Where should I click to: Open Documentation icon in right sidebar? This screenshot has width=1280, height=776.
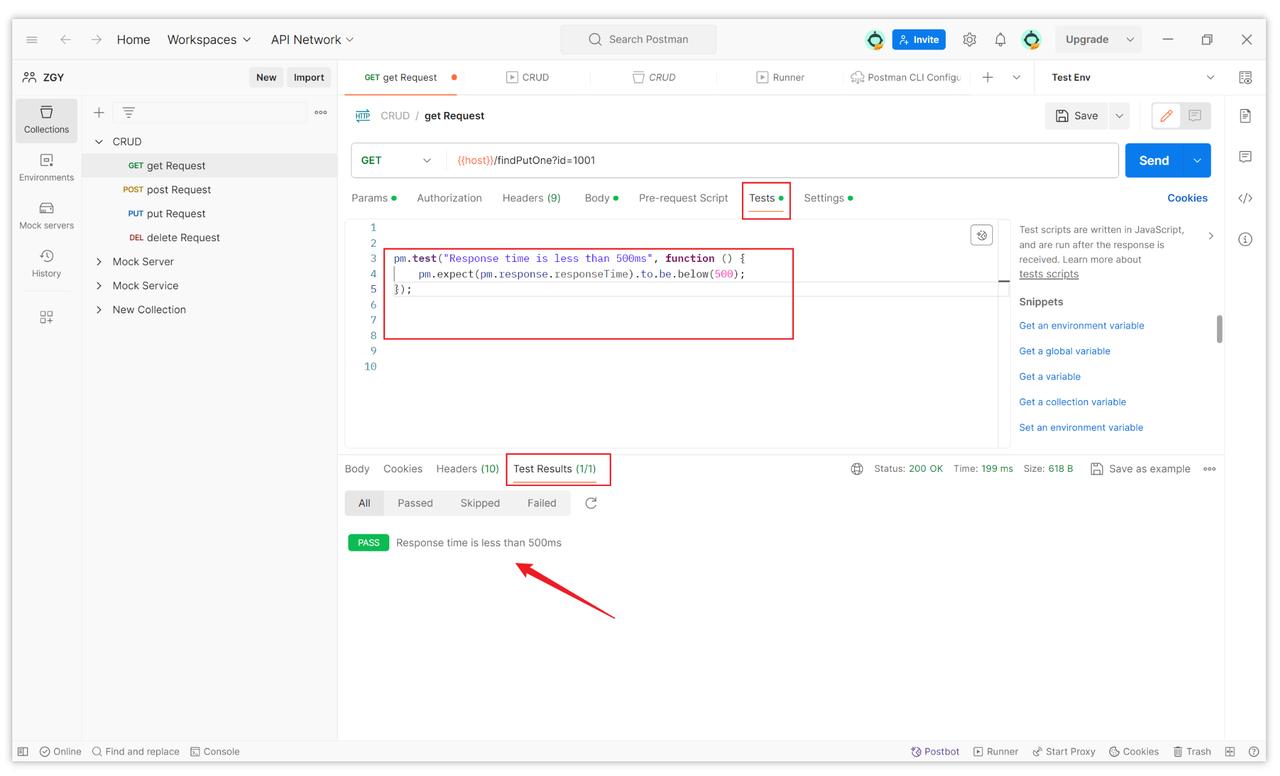(1245, 116)
